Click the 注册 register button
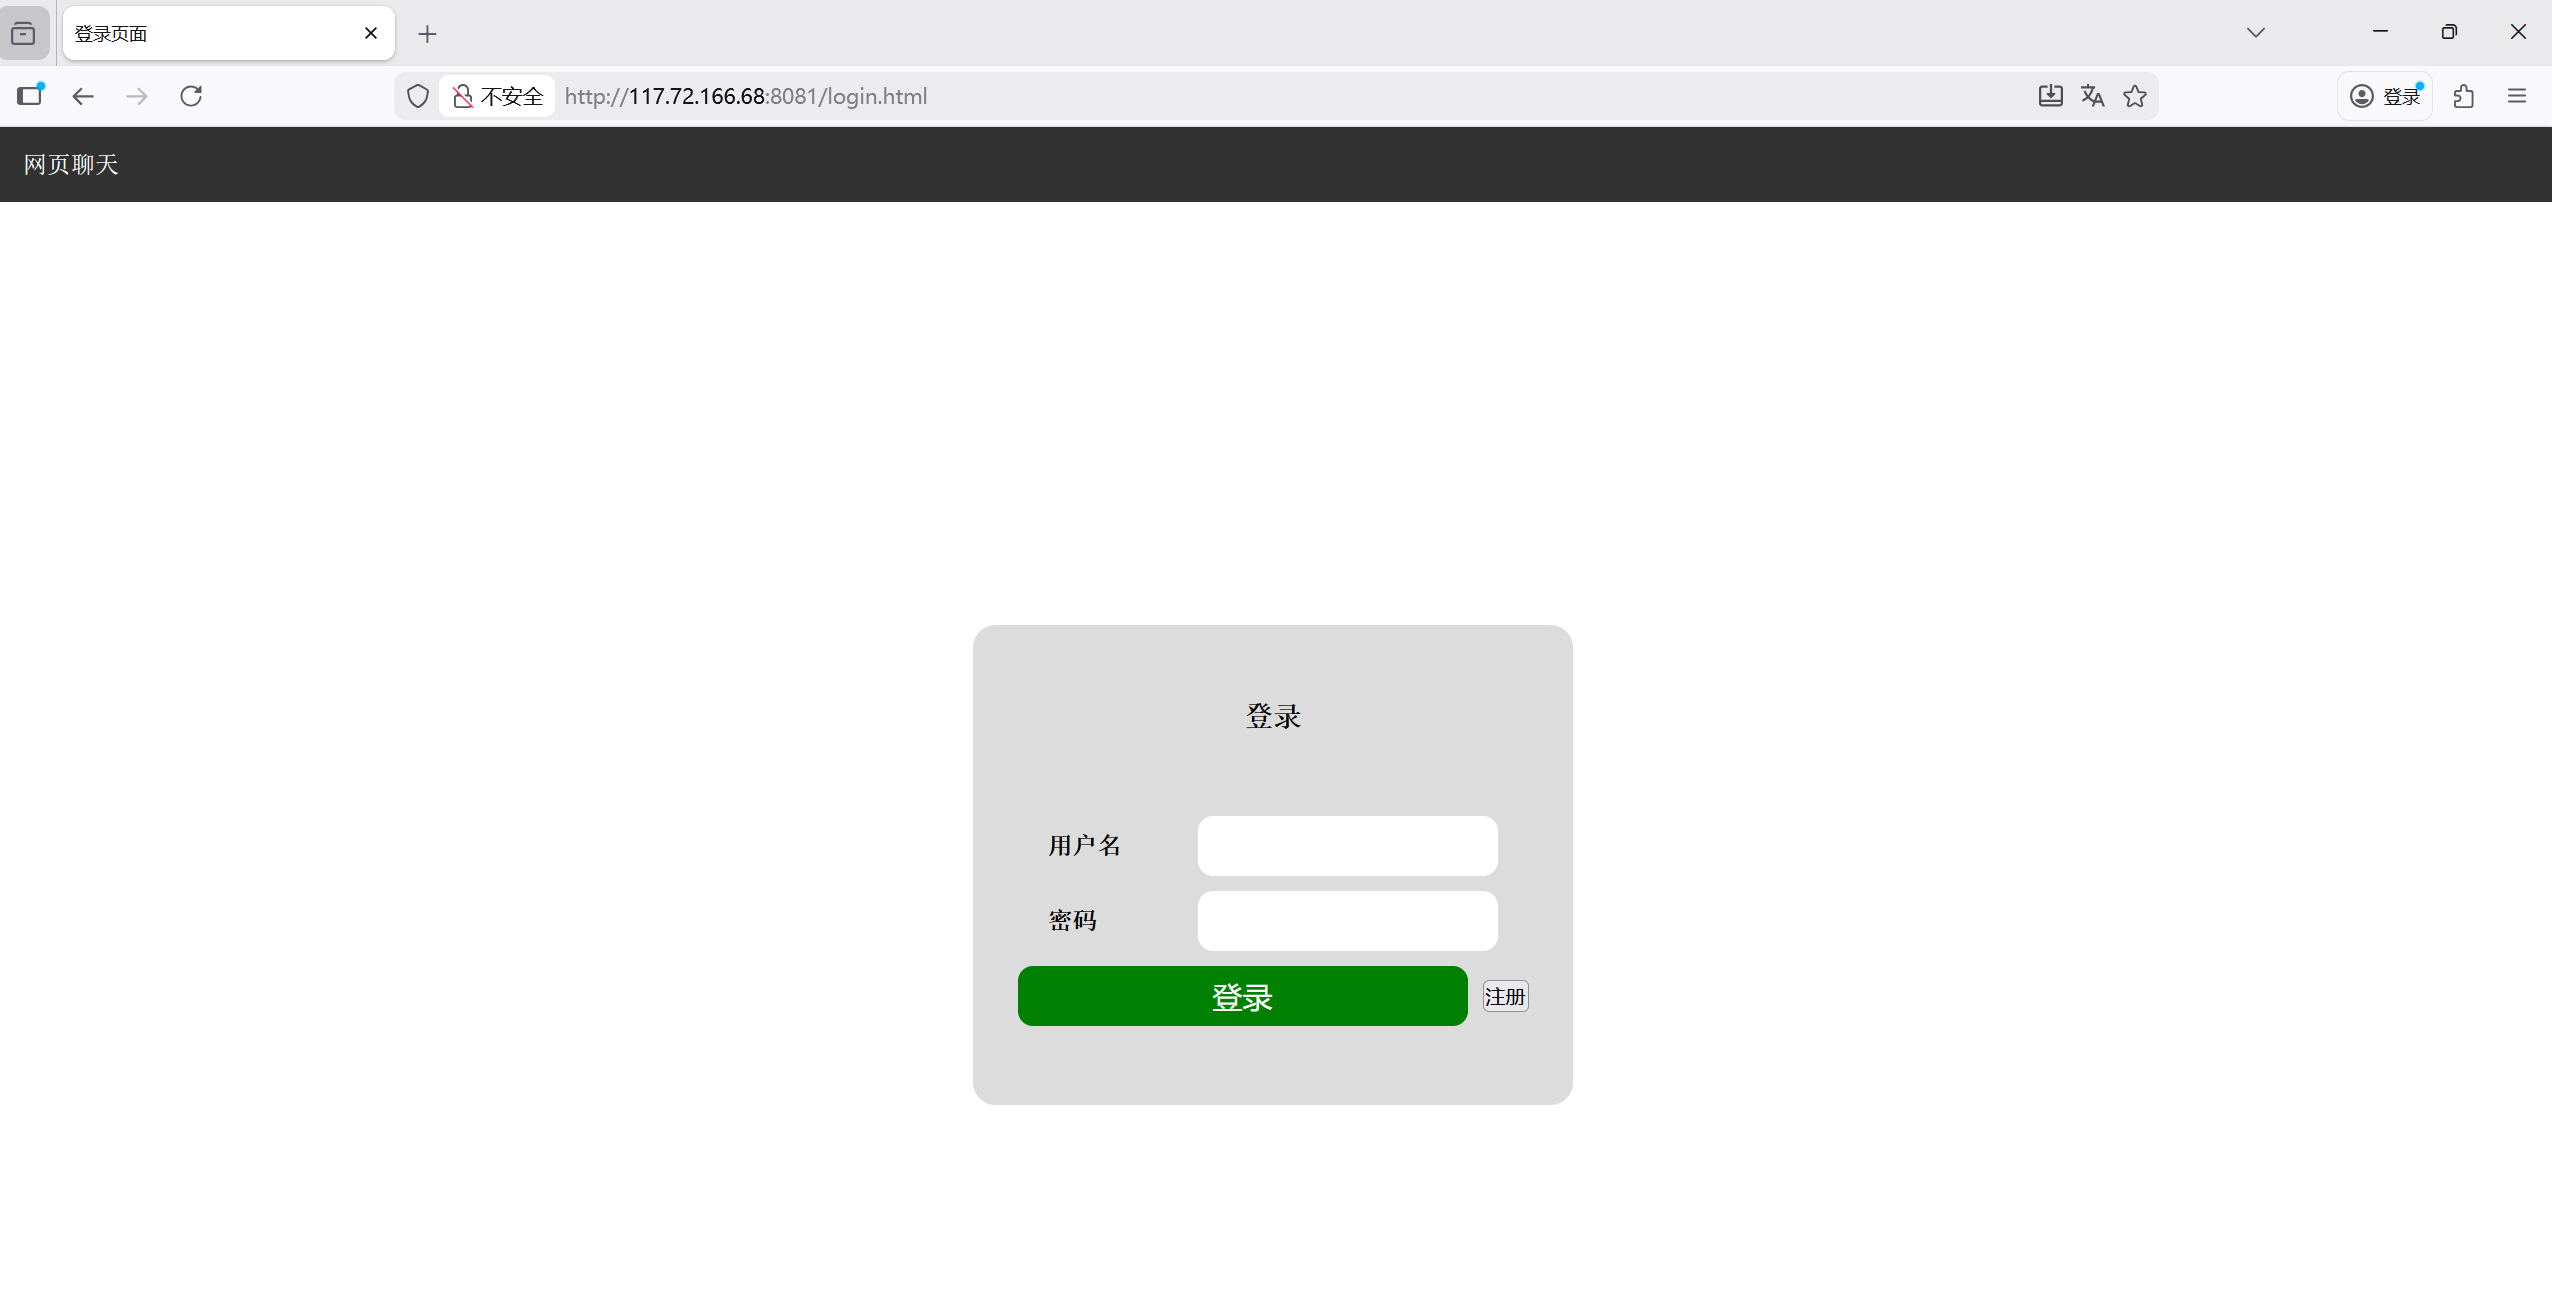 tap(1505, 996)
